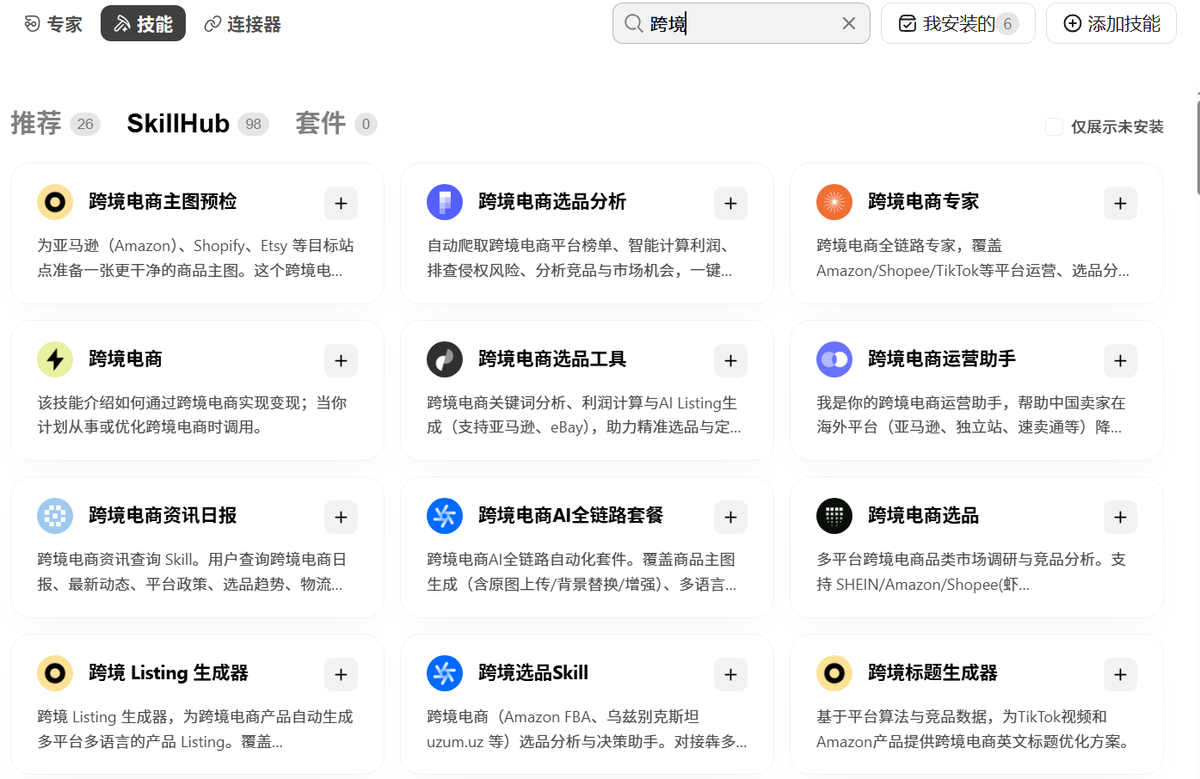Open the 连接器 tab
The width and height of the screenshot is (1200, 779).
[x=242, y=24]
